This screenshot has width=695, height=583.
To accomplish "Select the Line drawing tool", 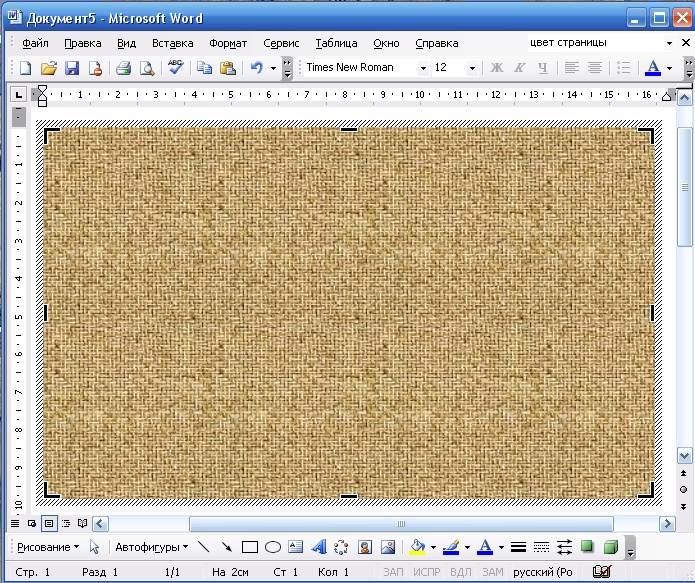I will coord(203,547).
